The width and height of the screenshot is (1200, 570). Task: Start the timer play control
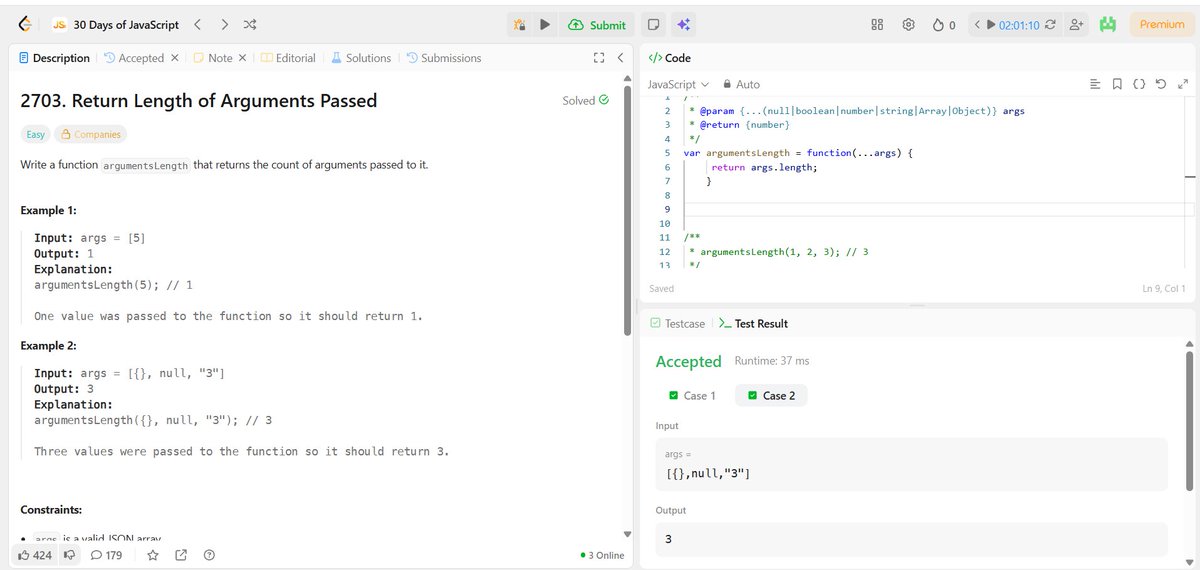pos(991,24)
